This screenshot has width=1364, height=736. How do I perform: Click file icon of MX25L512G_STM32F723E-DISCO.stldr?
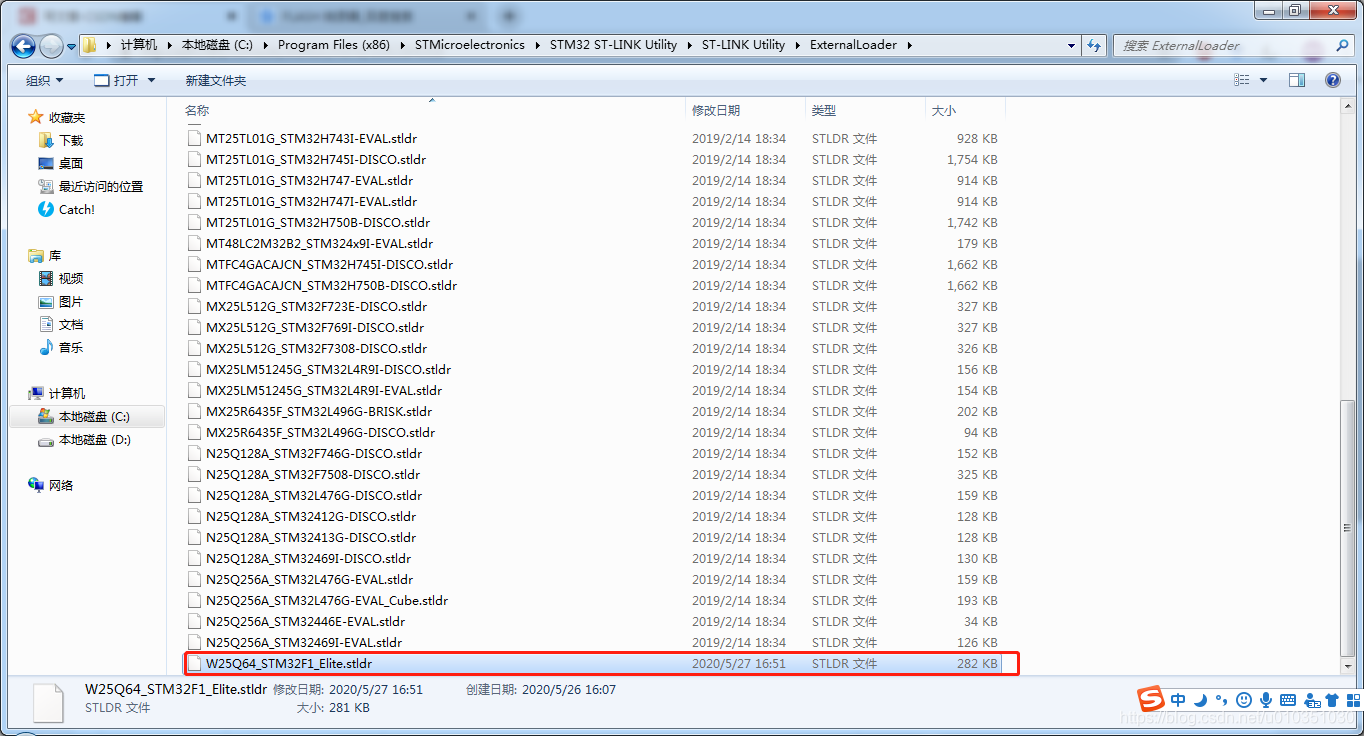click(x=195, y=306)
